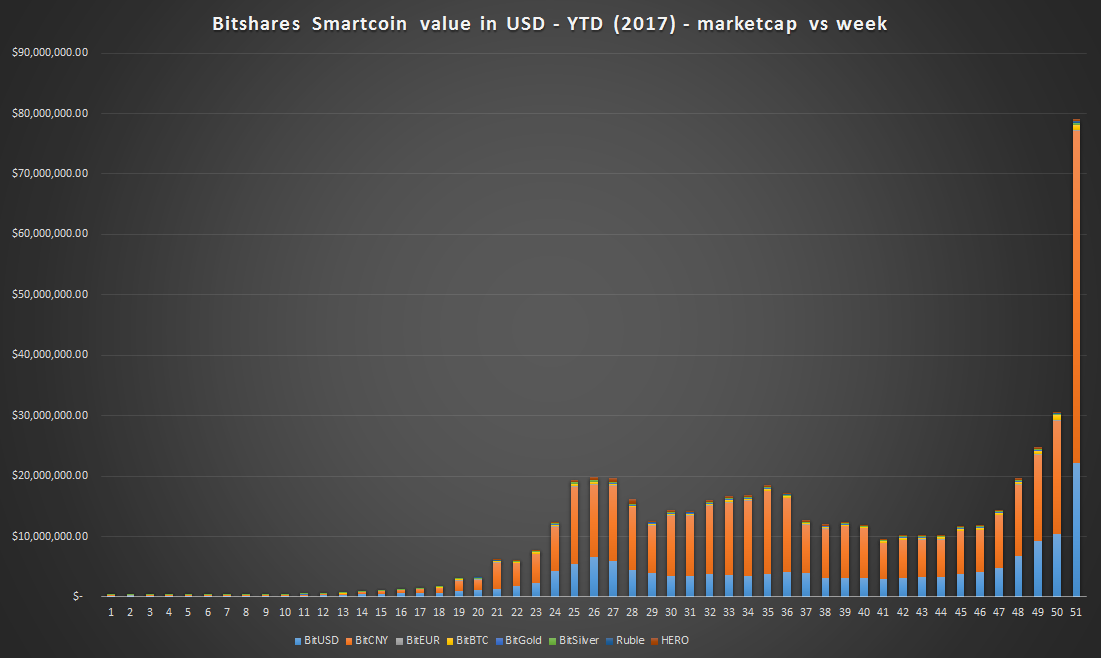Viewport: 1101px width, 658px height.
Task: Click week label 10 on horizontal axis
Action: (x=284, y=612)
